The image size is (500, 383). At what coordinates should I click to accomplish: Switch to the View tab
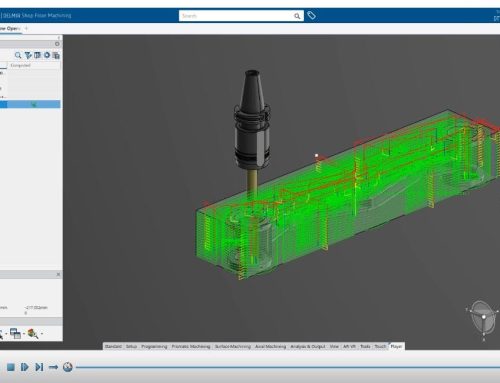[334, 347]
